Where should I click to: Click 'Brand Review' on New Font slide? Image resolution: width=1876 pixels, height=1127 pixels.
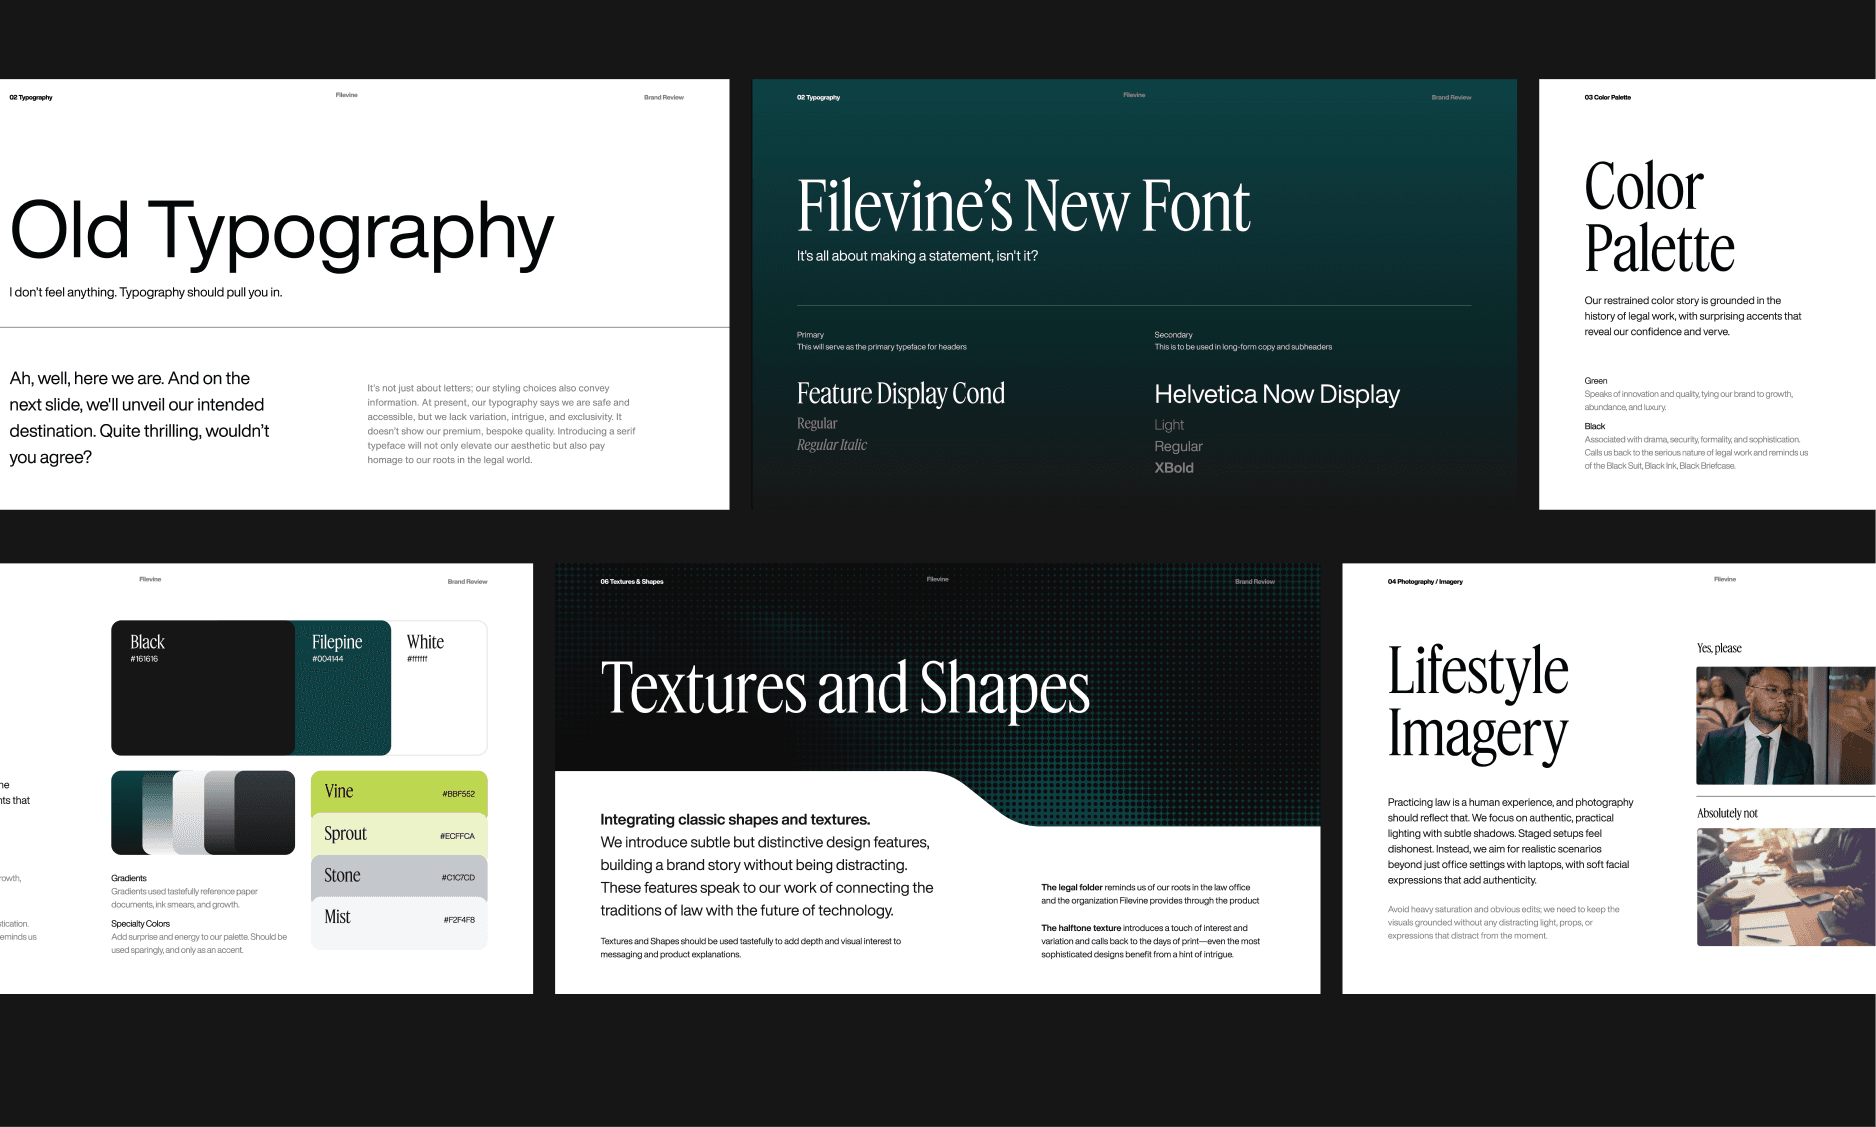1451,98
